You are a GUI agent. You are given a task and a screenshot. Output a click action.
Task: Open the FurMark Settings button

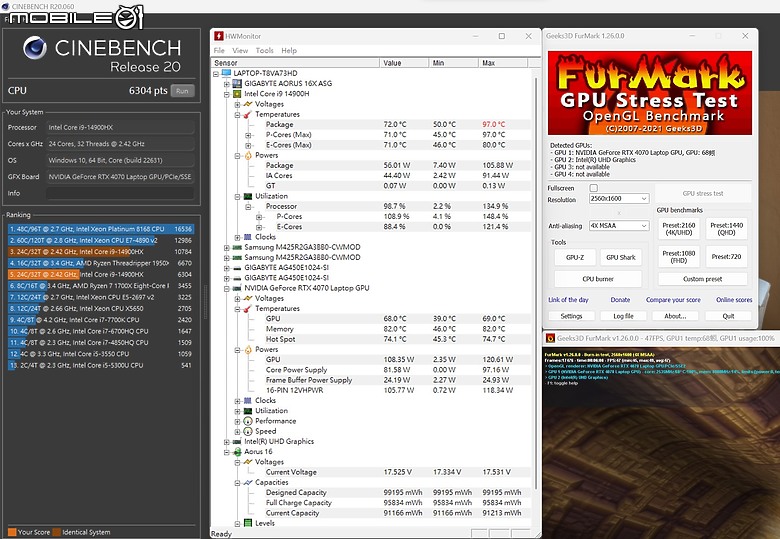(x=571, y=316)
